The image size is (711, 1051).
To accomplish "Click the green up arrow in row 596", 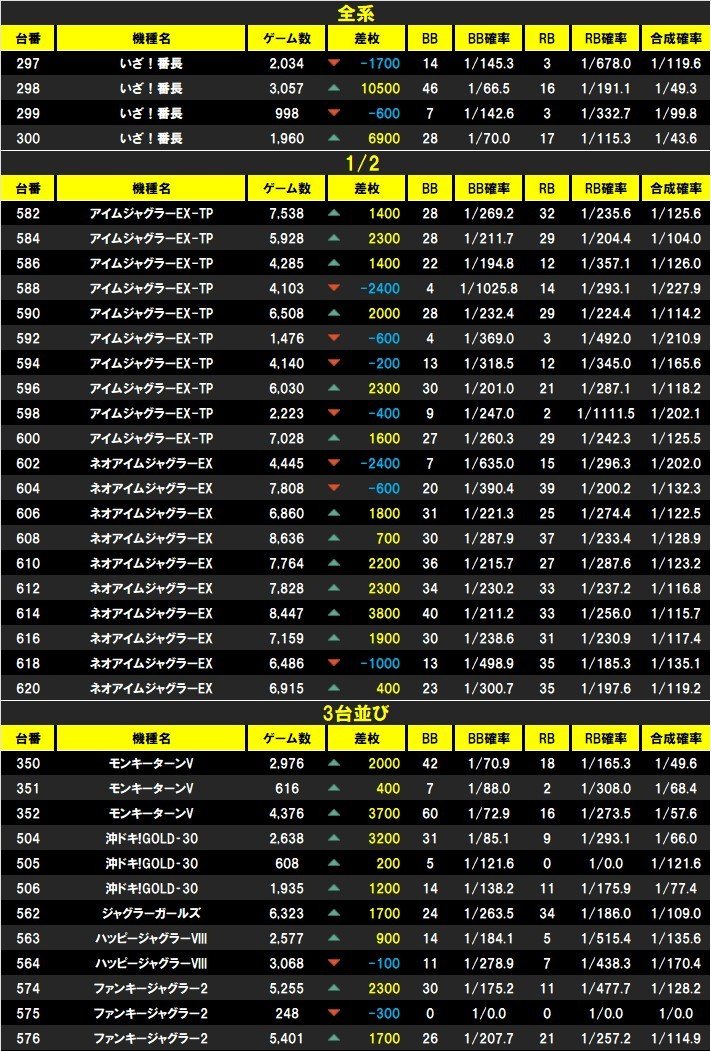I will 334,388.
